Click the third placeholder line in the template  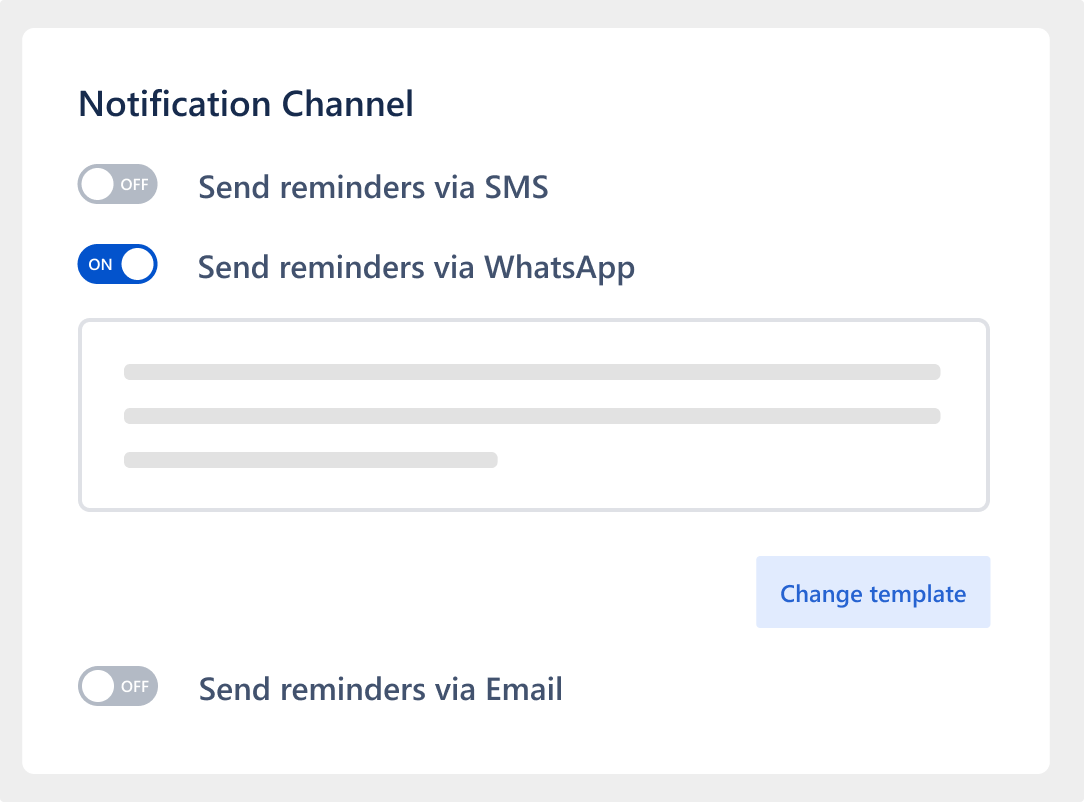coord(310,461)
